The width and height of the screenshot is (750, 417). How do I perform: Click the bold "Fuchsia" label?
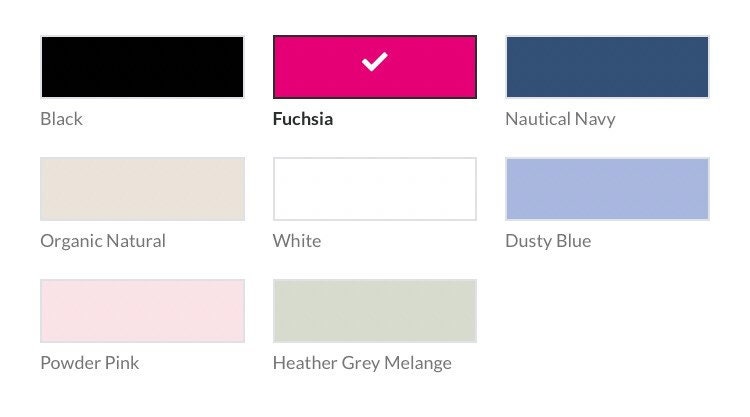coord(303,119)
